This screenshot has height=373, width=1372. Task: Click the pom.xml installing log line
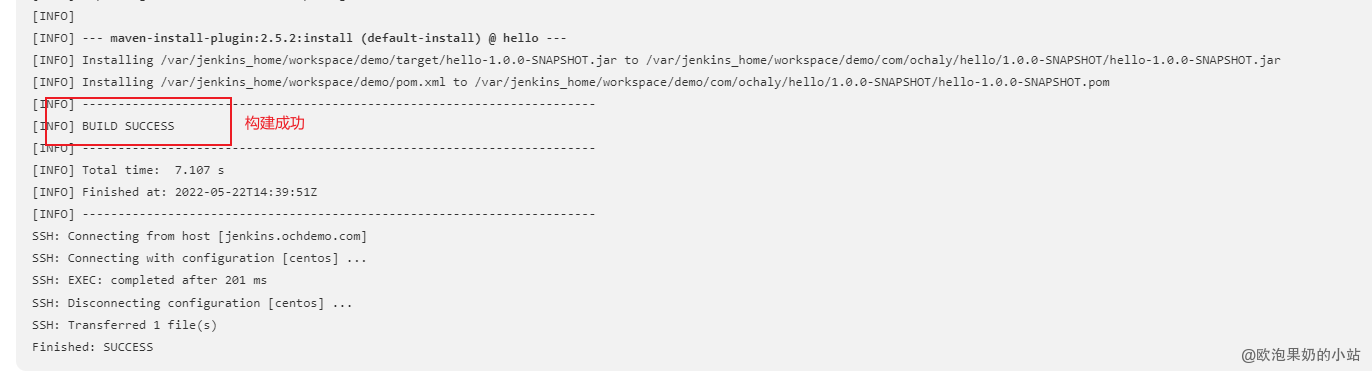571,82
